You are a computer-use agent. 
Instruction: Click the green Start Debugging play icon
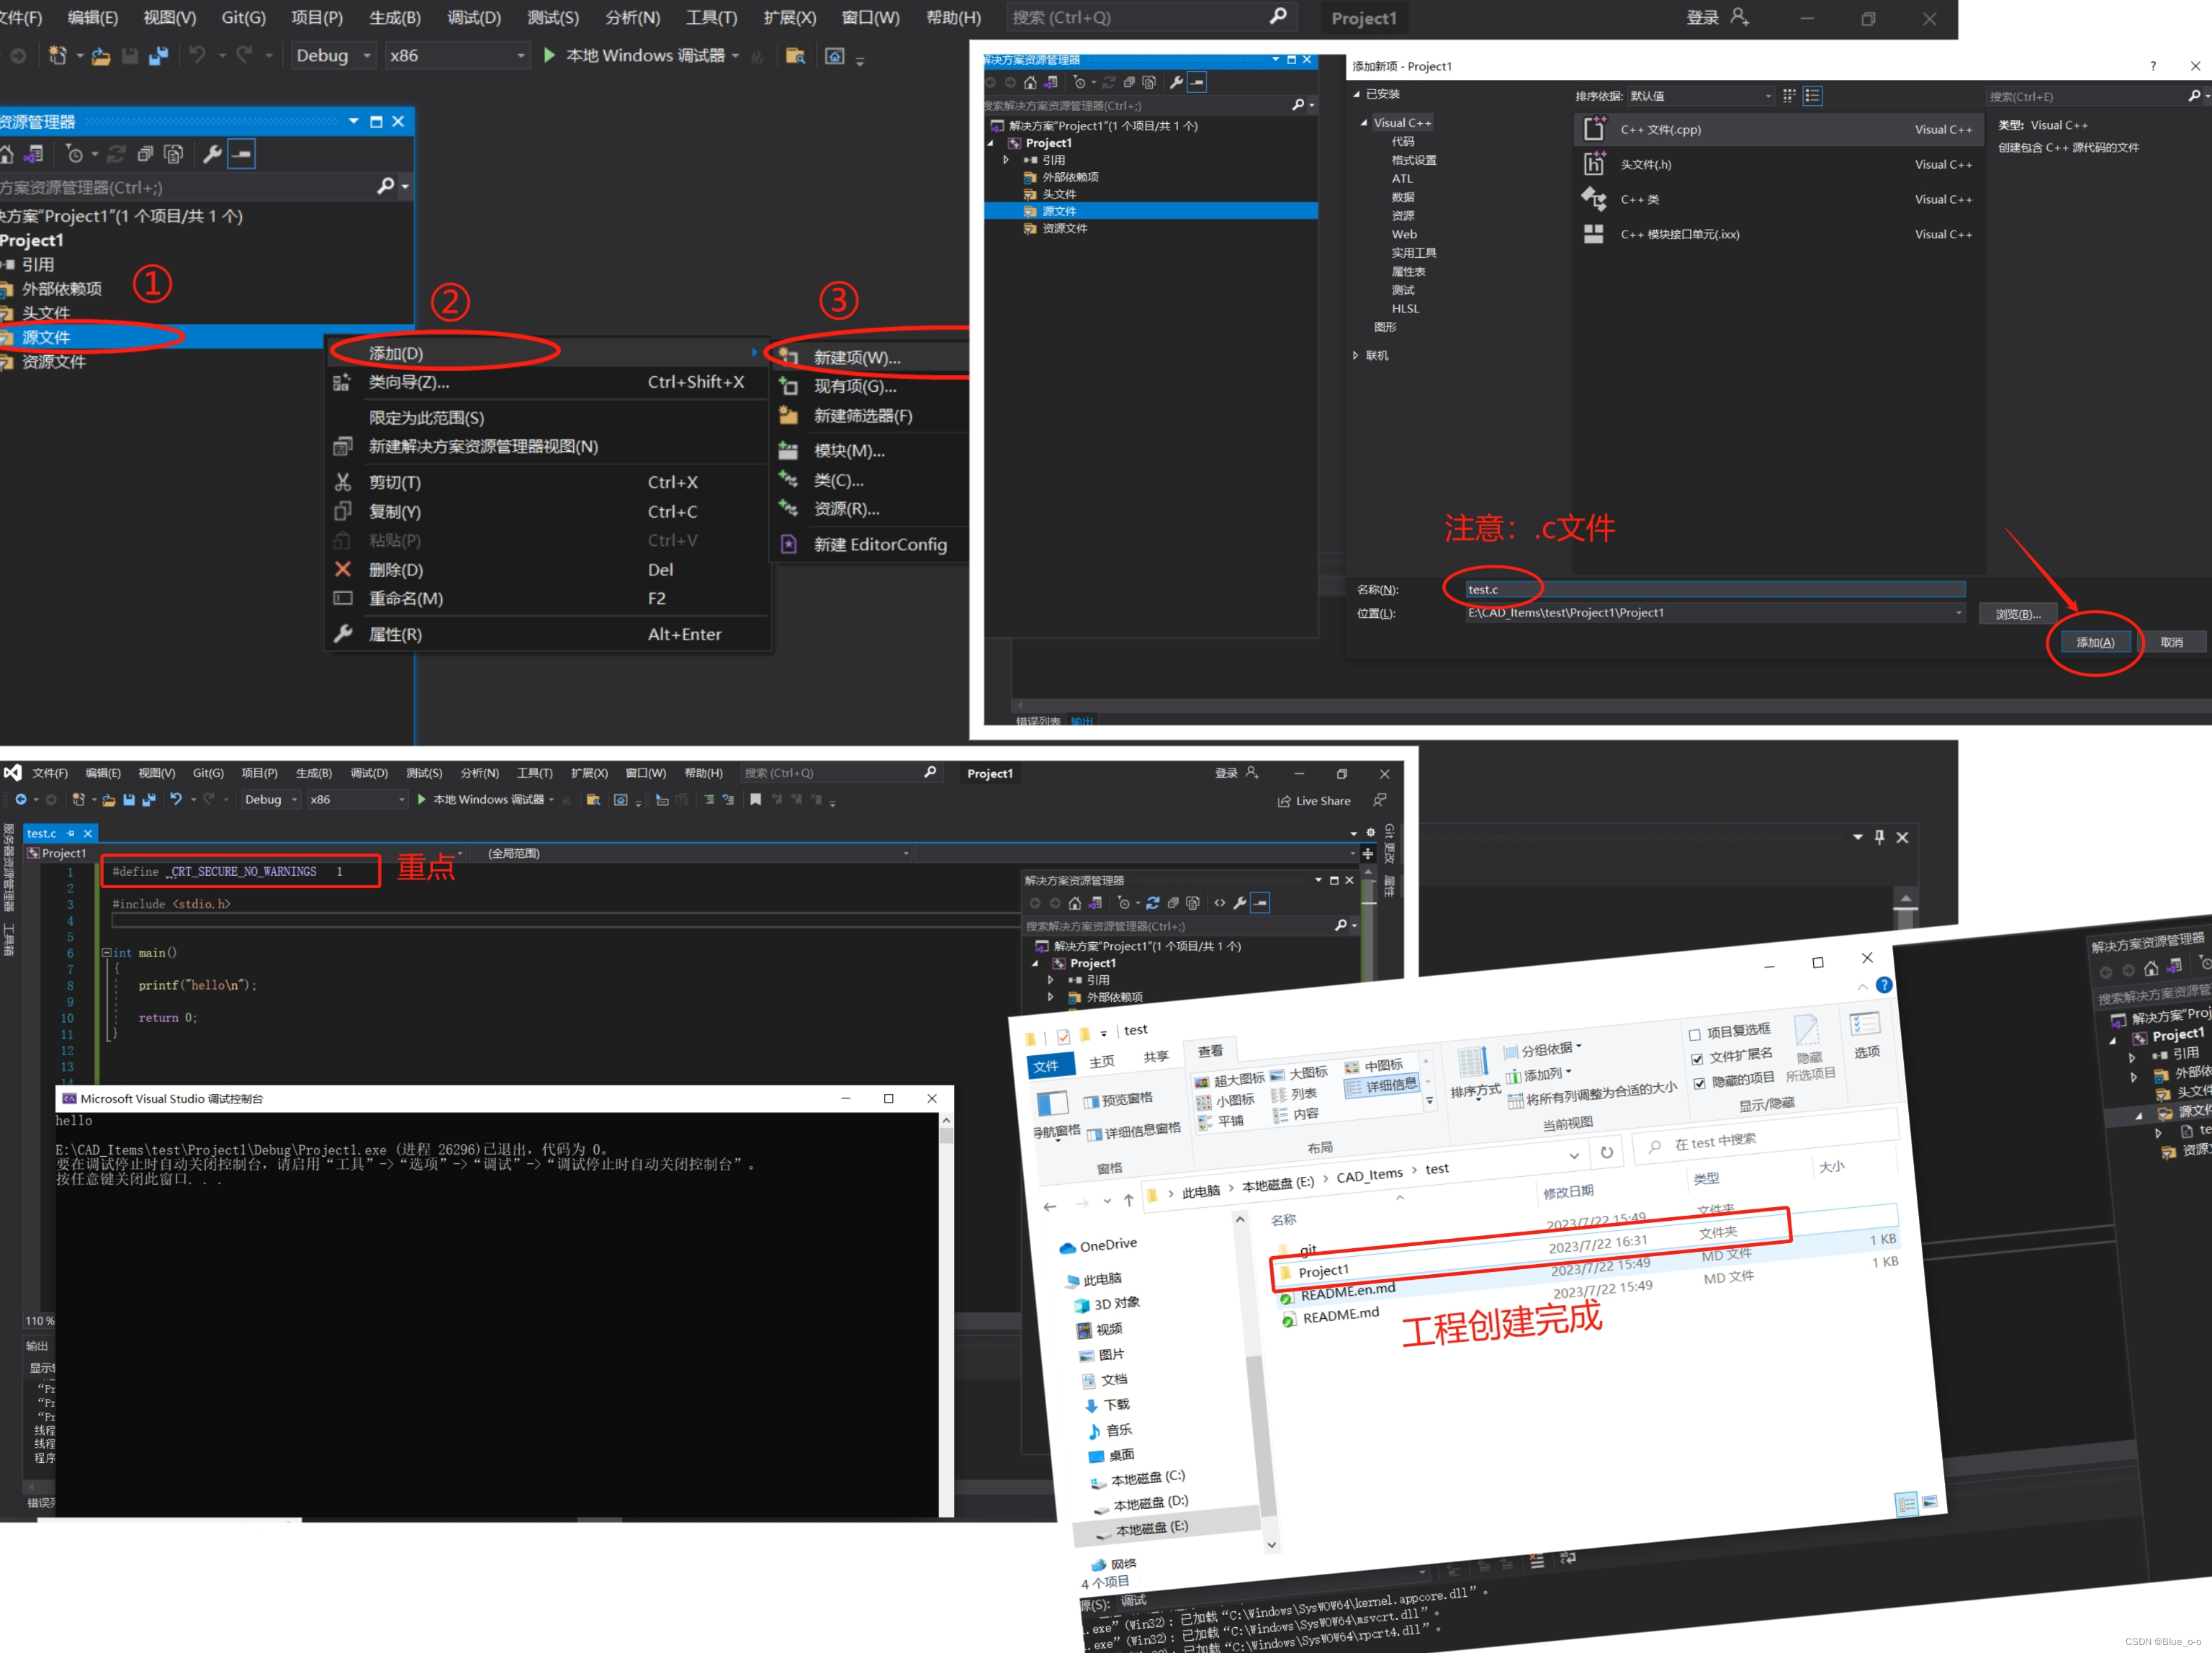click(549, 55)
